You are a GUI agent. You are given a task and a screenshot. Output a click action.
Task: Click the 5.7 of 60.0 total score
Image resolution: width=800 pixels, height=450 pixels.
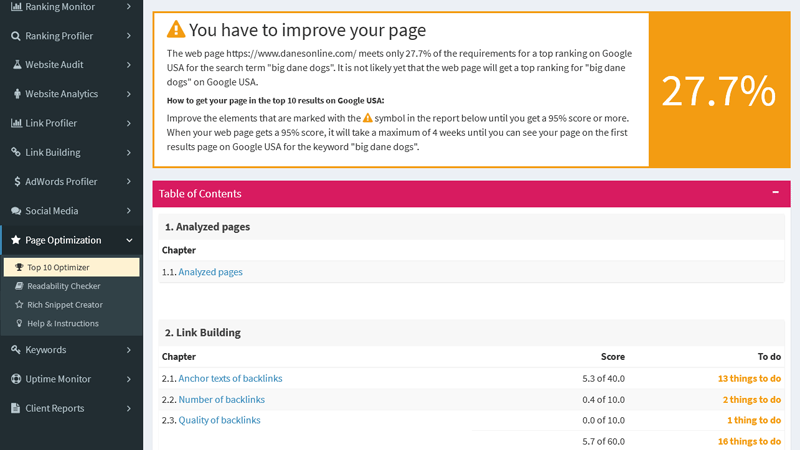603,441
